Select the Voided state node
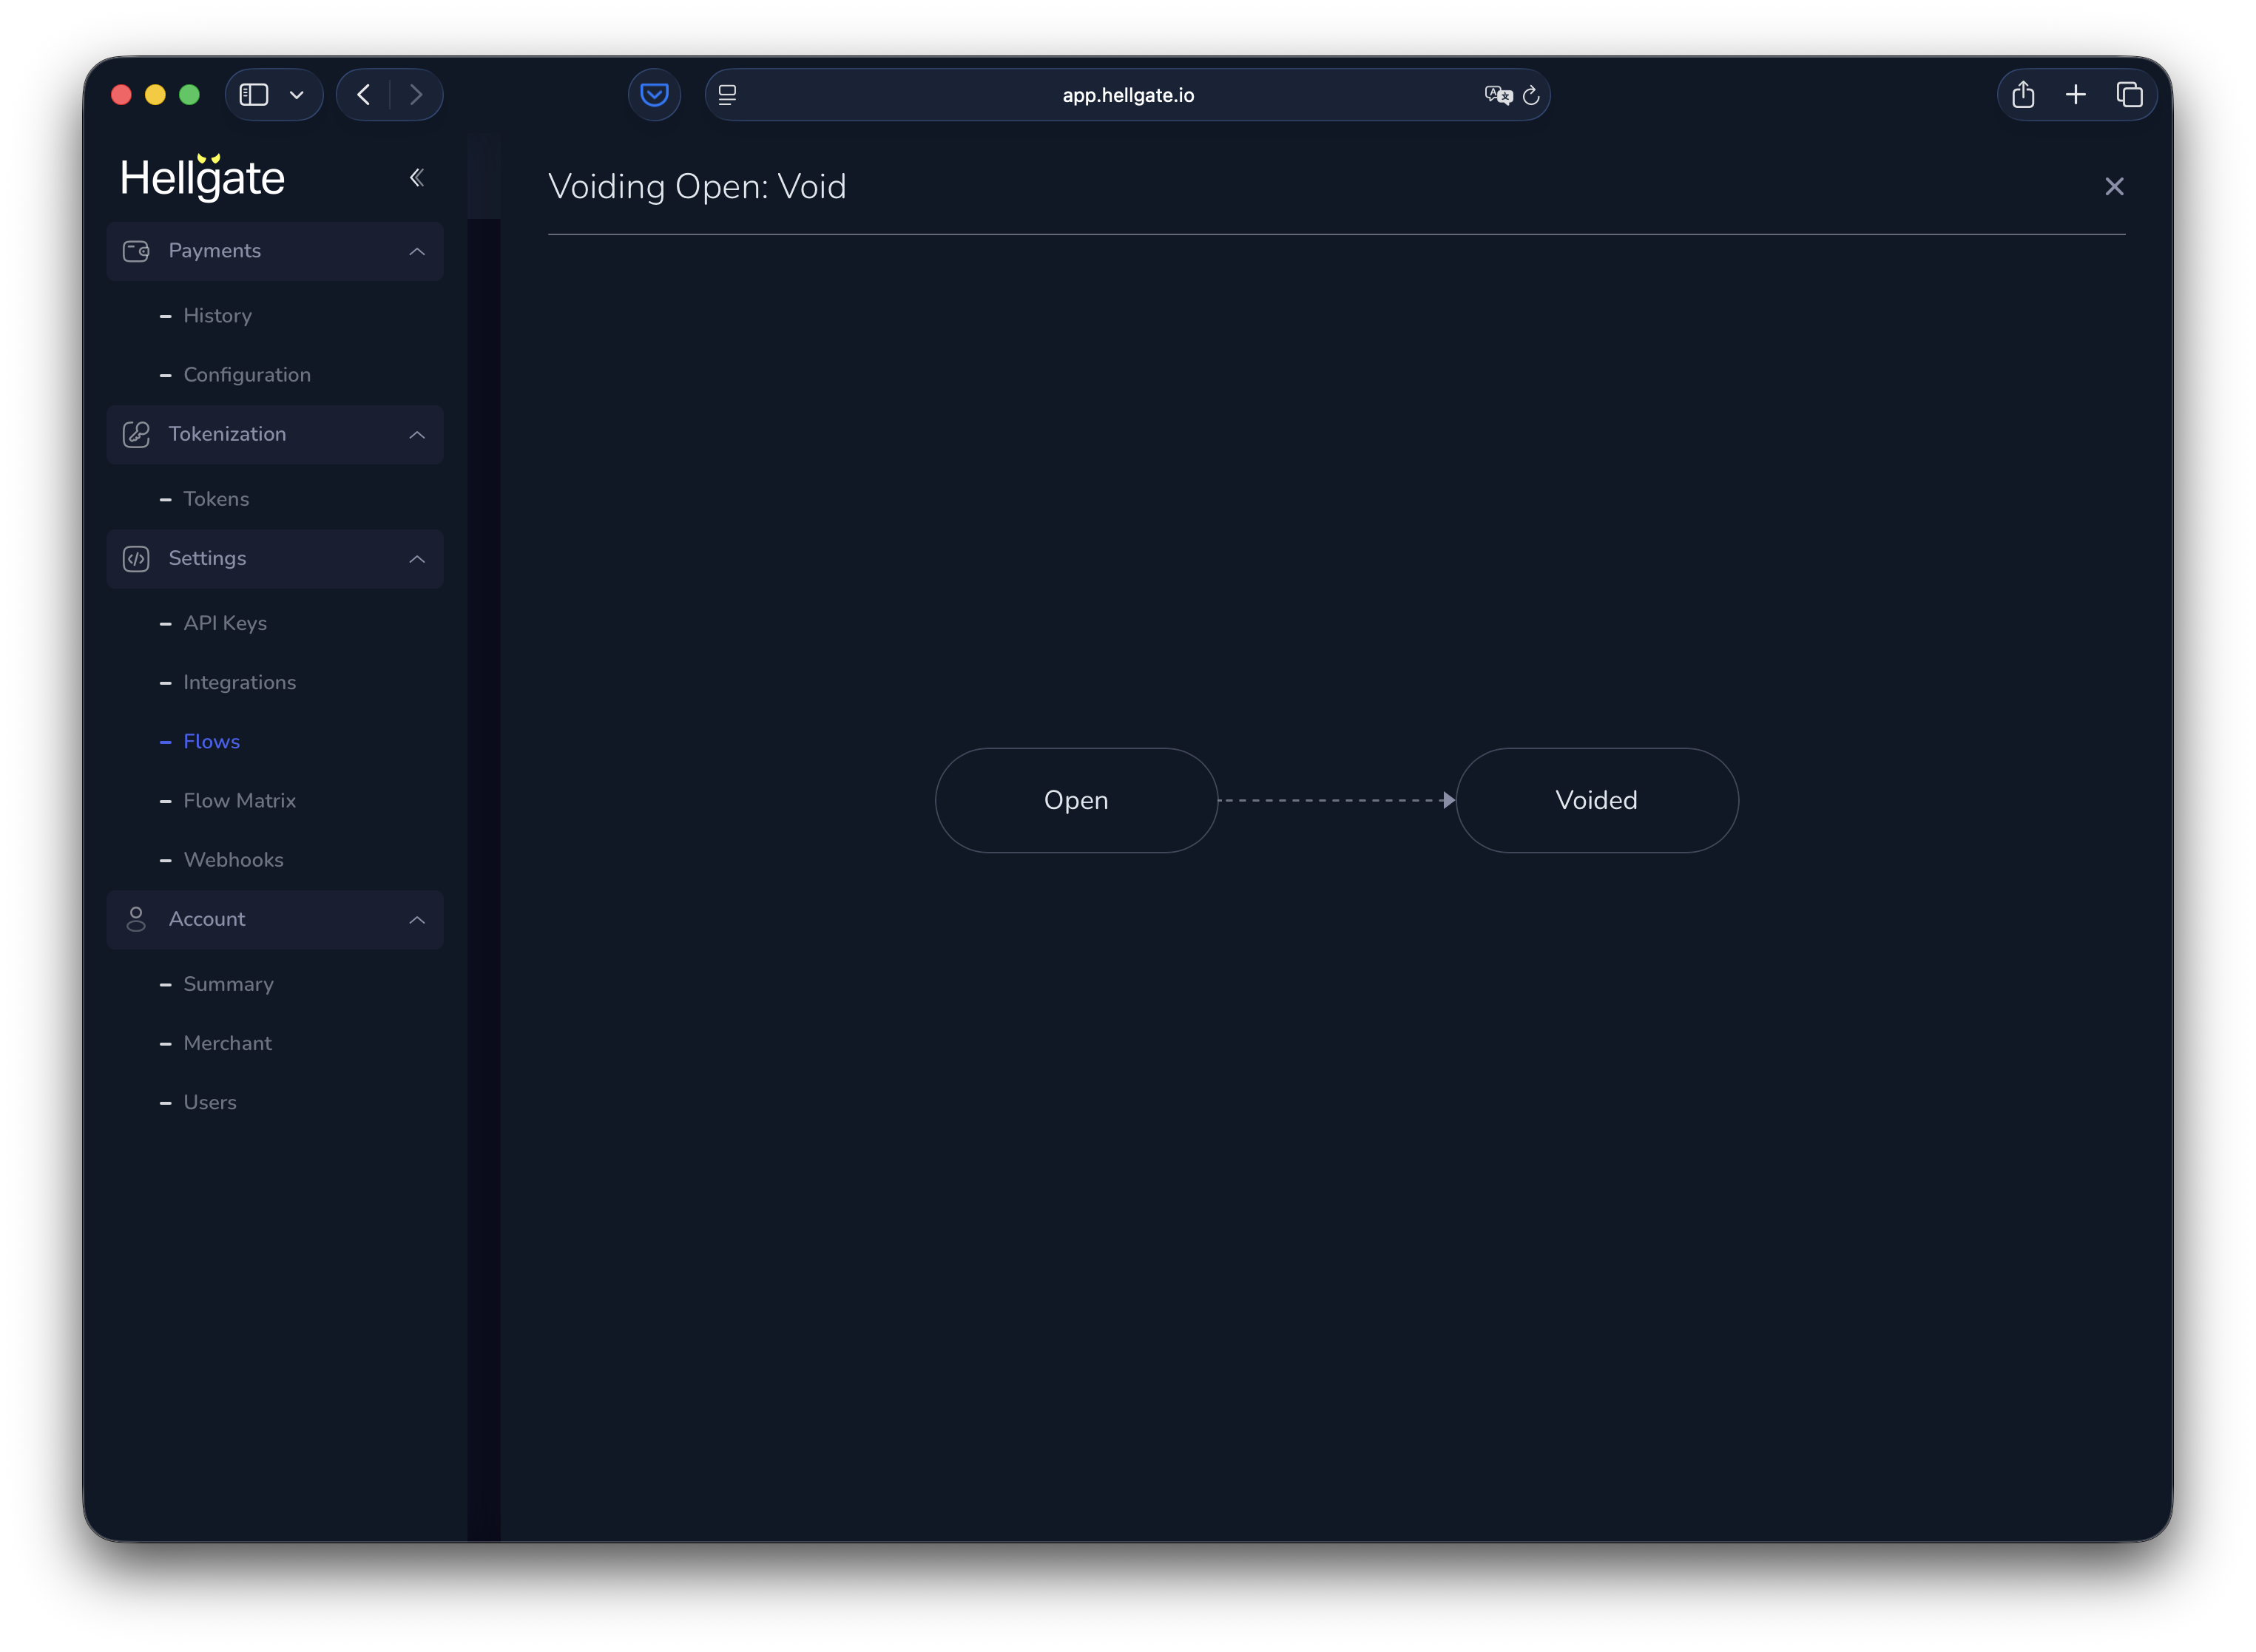Image resolution: width=2256 pixels, height=1652 pixels. pos(1596,800)
